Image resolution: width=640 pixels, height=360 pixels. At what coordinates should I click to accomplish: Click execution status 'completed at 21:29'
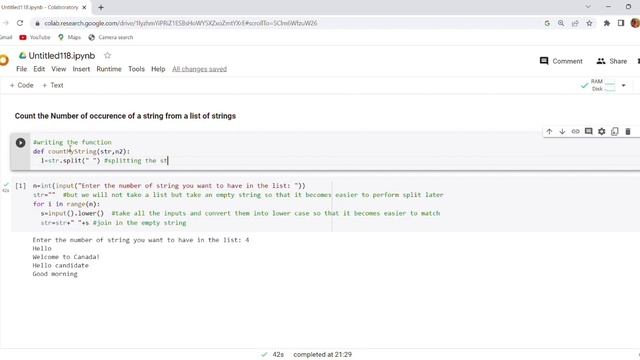322,355
